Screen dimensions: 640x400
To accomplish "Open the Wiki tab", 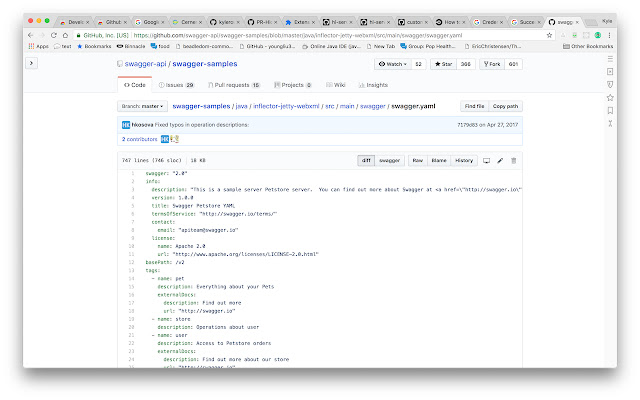I will tap(336, 85).
